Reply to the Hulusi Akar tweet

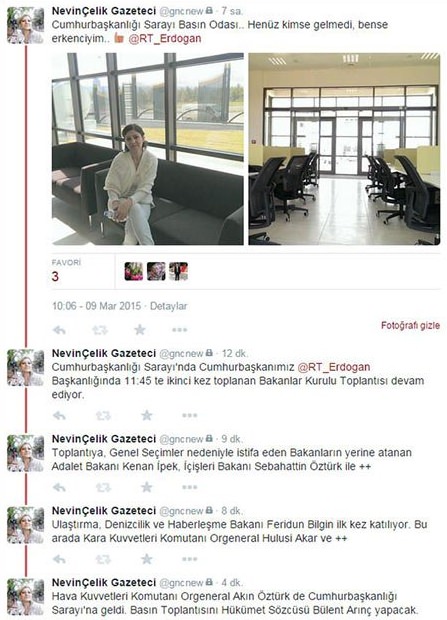[59, 559]
